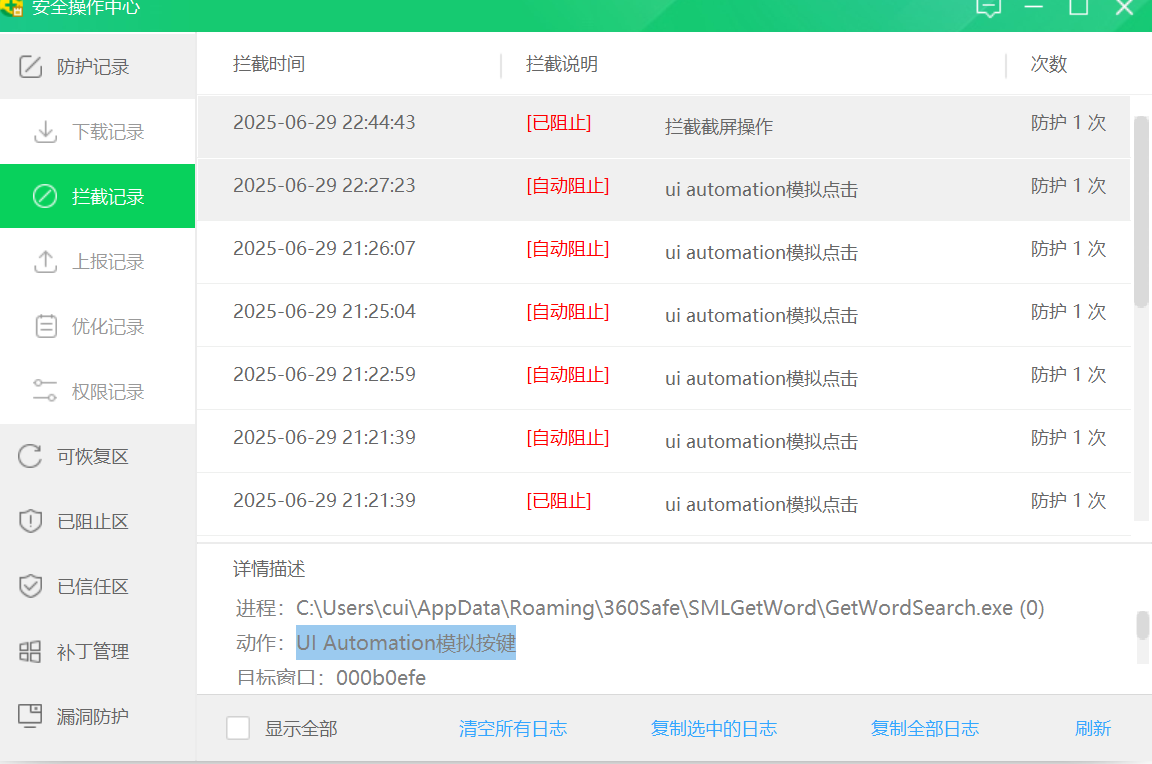Click 刷新 to reload logs
This screenshot has height=764, width=1152.
pos(1093,729)
